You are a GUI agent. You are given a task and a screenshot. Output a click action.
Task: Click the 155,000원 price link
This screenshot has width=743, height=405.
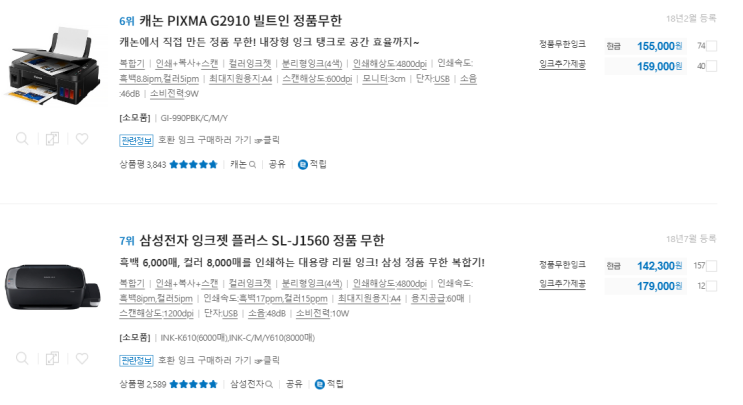click(658, 46)
